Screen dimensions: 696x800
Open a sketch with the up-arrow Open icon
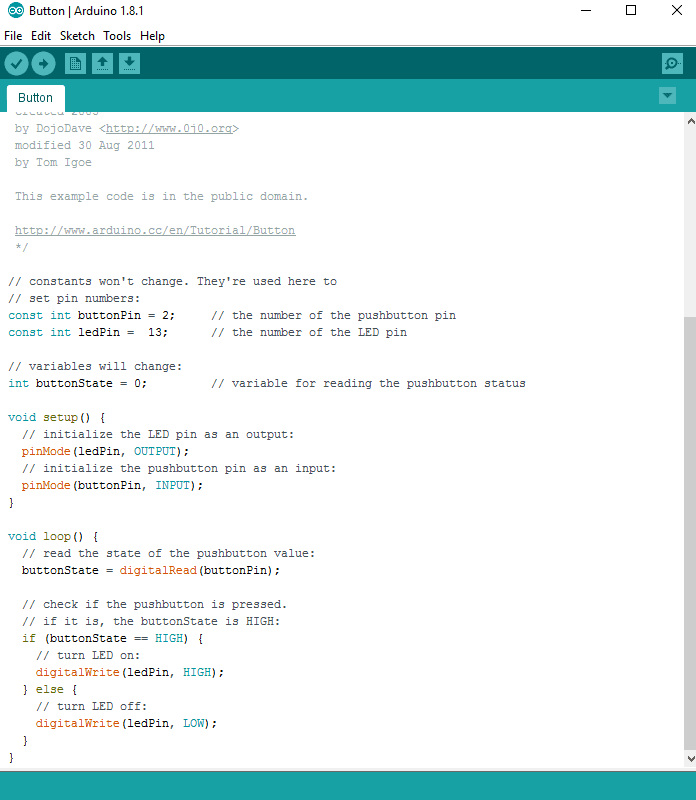pyautogui.click(x=103, y=64)
